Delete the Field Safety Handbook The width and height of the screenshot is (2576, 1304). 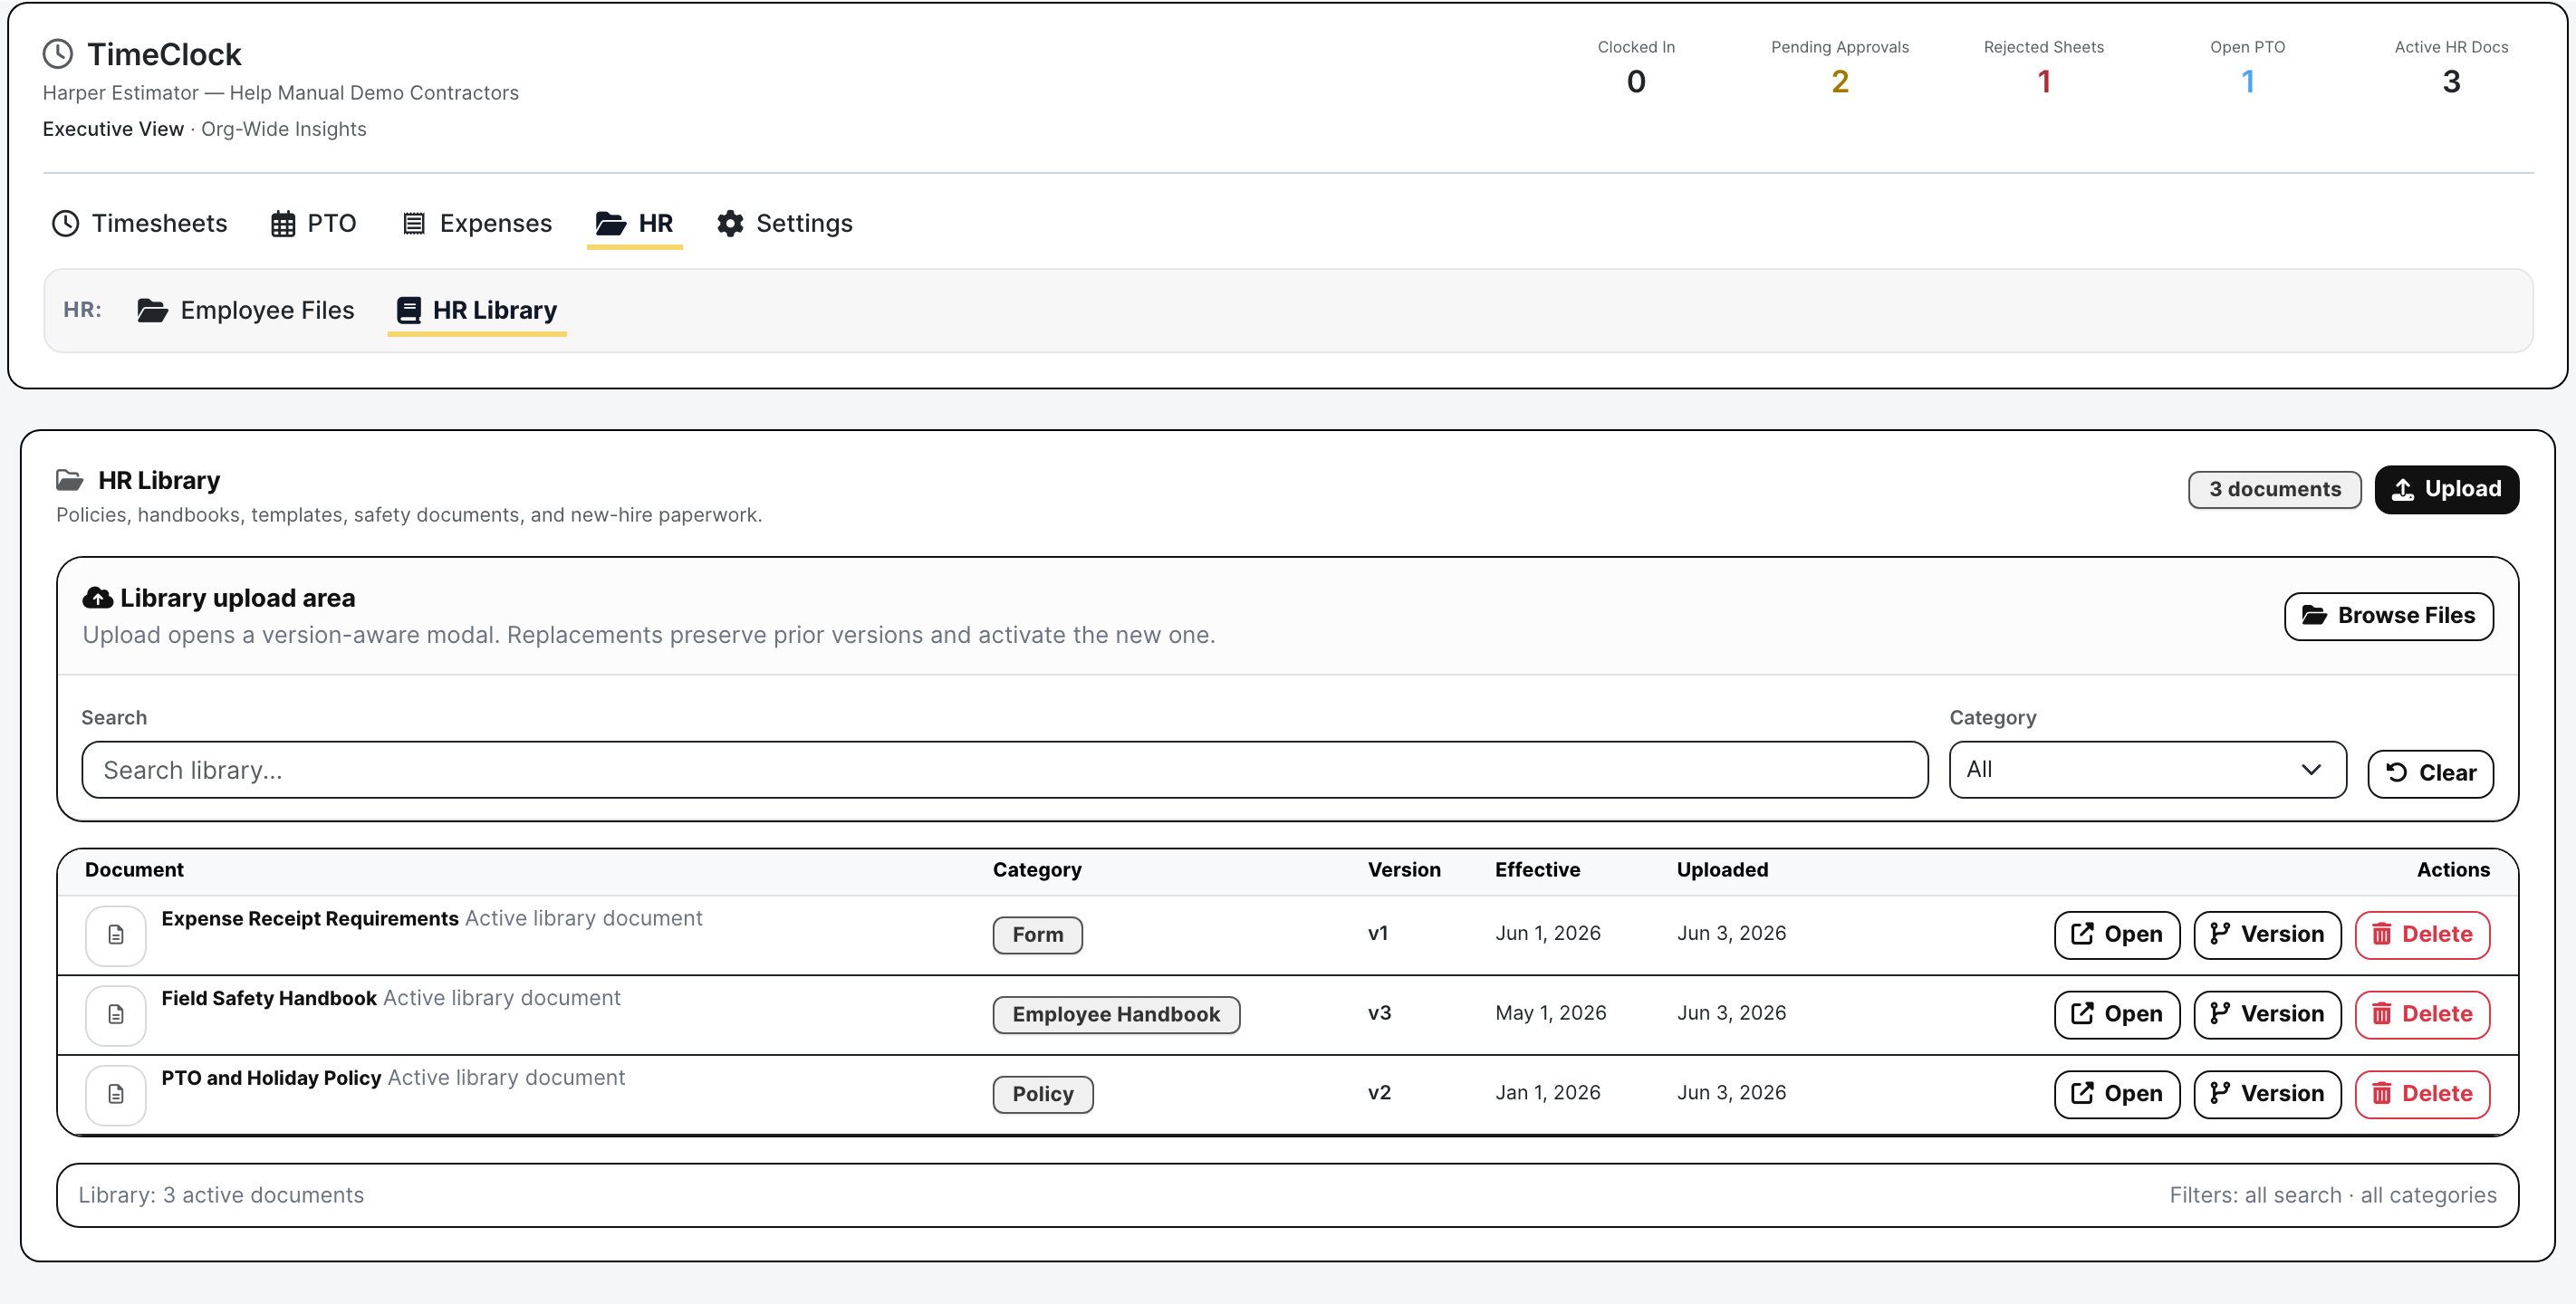tap(2422, 1014)
